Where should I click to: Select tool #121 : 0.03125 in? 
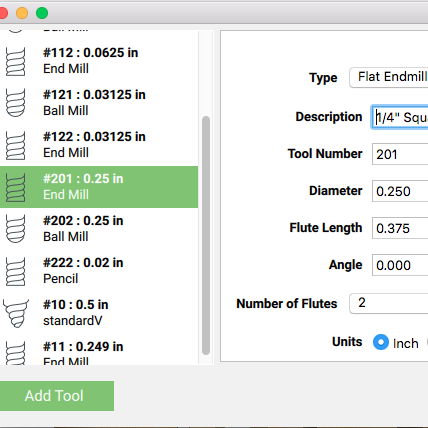tap(99, 103)
